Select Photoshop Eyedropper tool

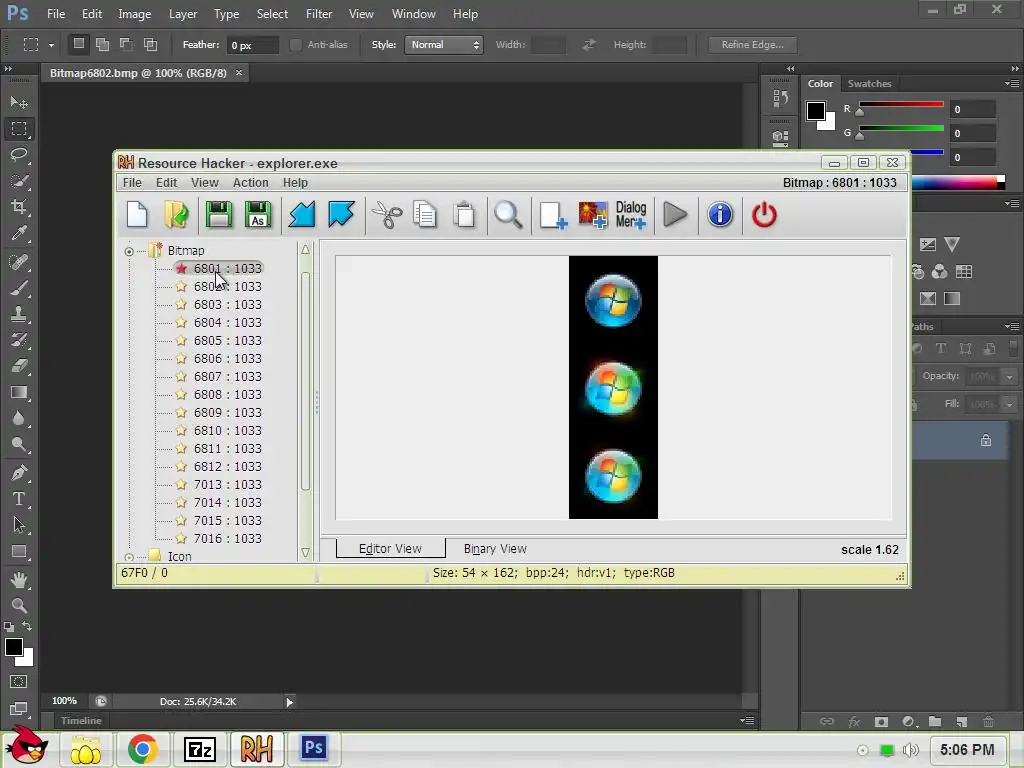coord(19,233)
